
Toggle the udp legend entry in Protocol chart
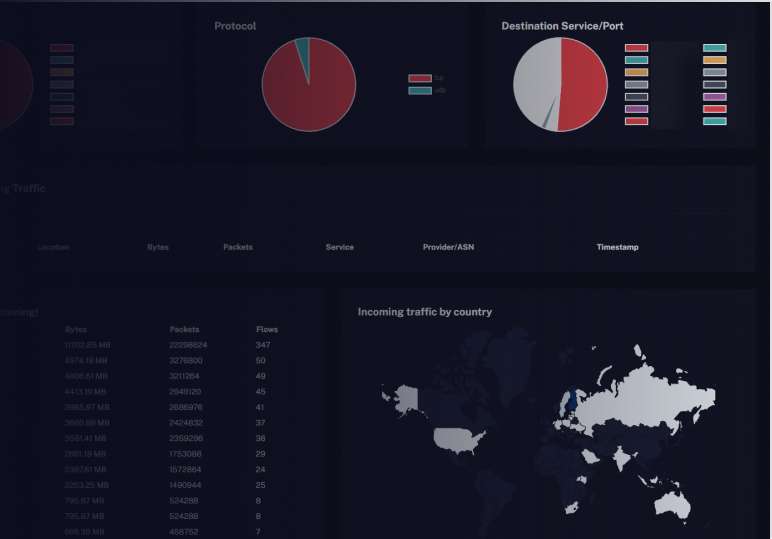(420, 91)
